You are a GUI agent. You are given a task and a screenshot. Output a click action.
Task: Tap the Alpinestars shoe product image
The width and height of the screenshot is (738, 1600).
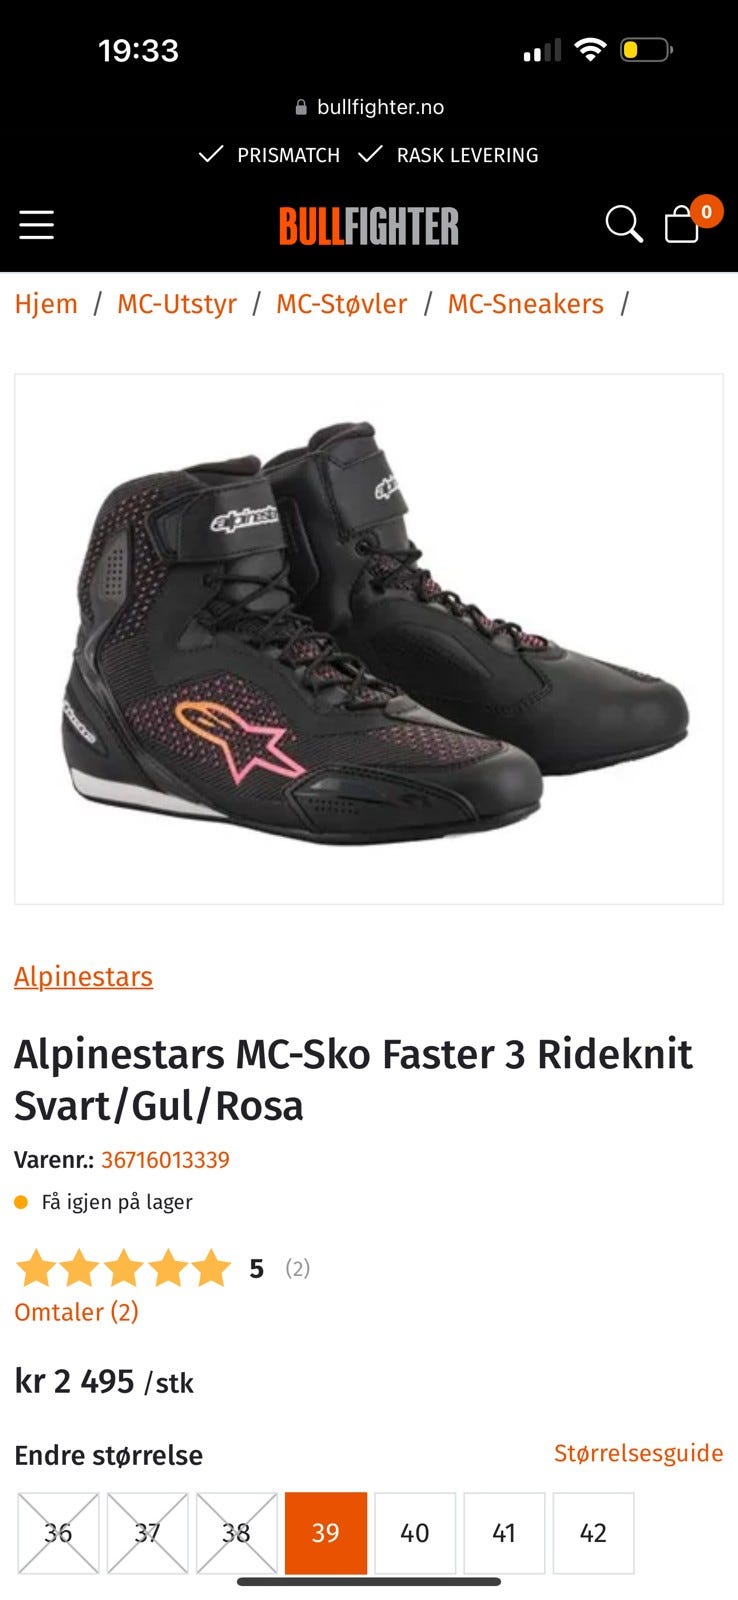pos(369,640)
